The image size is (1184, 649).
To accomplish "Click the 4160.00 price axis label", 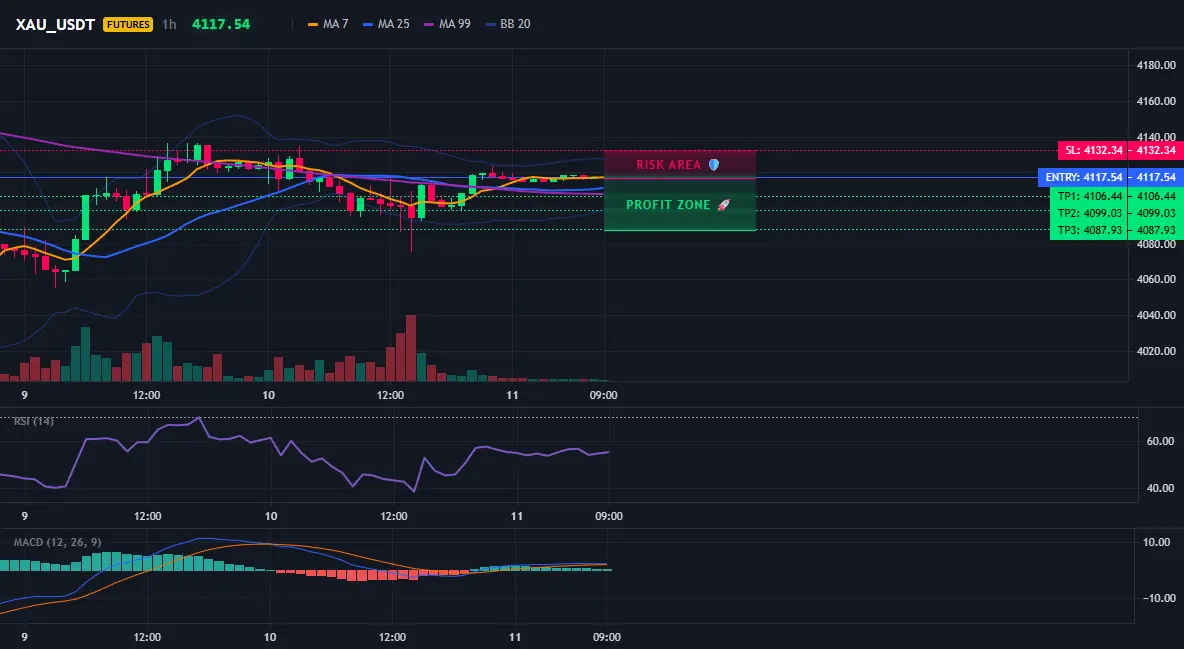I will (x=1156, y=101).
